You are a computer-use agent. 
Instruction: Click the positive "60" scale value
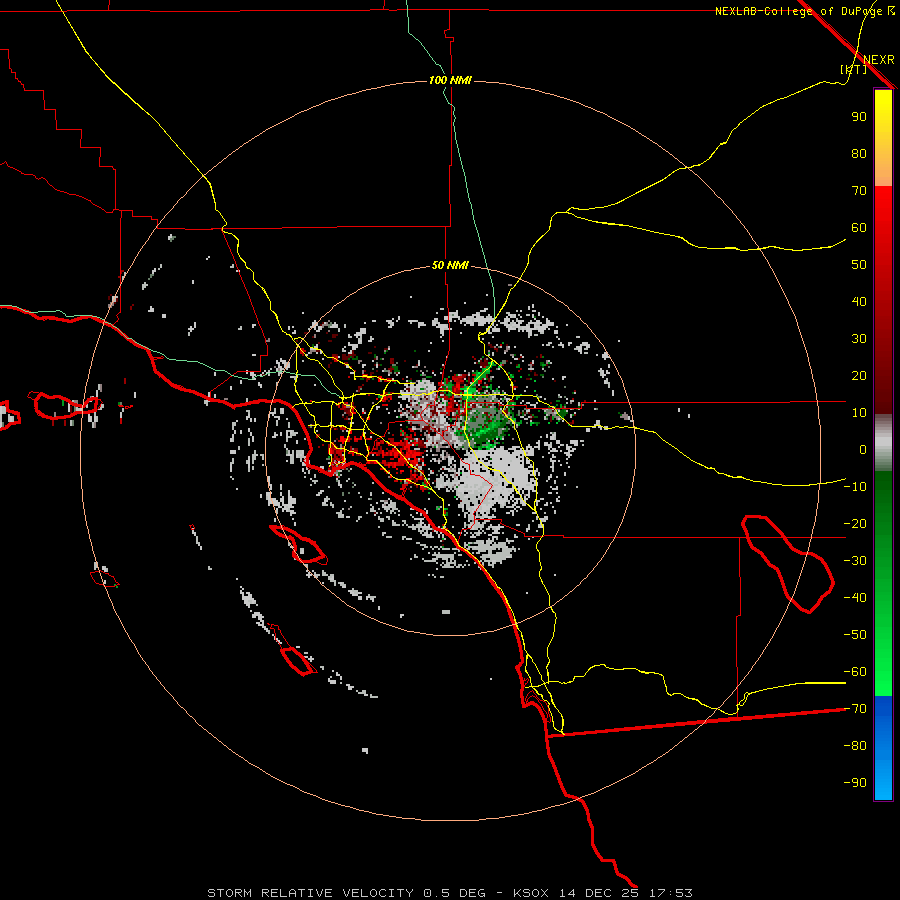coord(859,227)
